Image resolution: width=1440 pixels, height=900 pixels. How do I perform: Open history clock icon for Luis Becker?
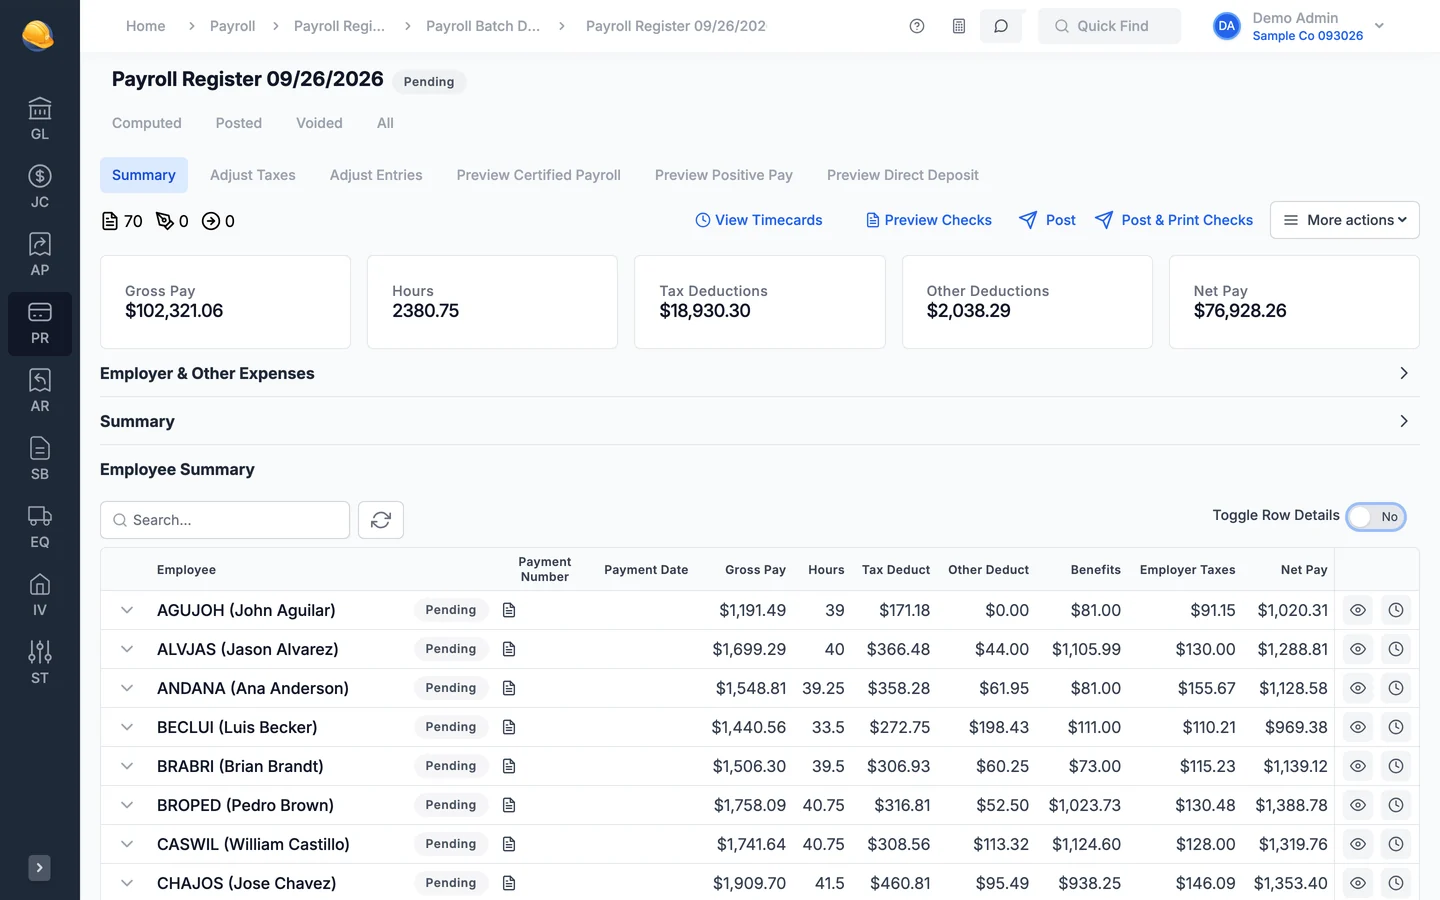click(x=1396, y=727)
